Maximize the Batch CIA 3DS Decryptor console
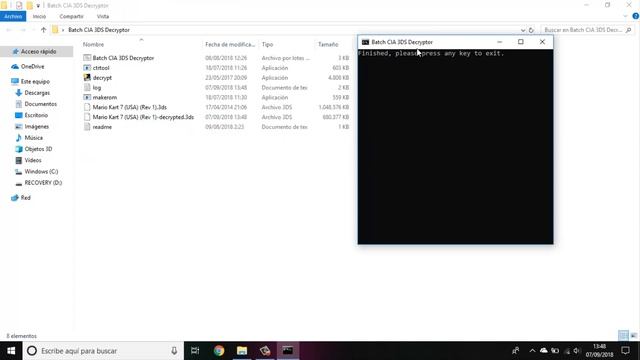This screenshot has height=360, width=640. pyautogui.click(x=521, y=42)
